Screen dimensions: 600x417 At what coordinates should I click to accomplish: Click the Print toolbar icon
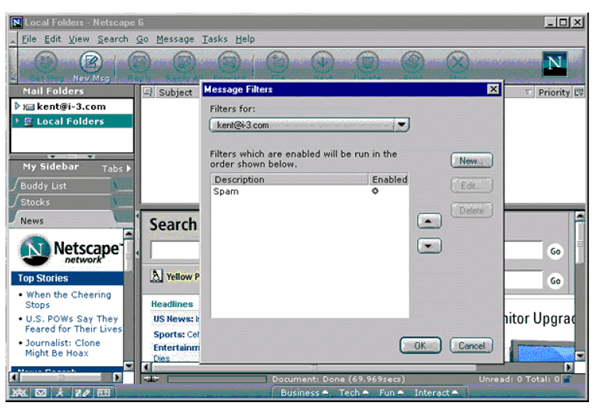(412, 63)
